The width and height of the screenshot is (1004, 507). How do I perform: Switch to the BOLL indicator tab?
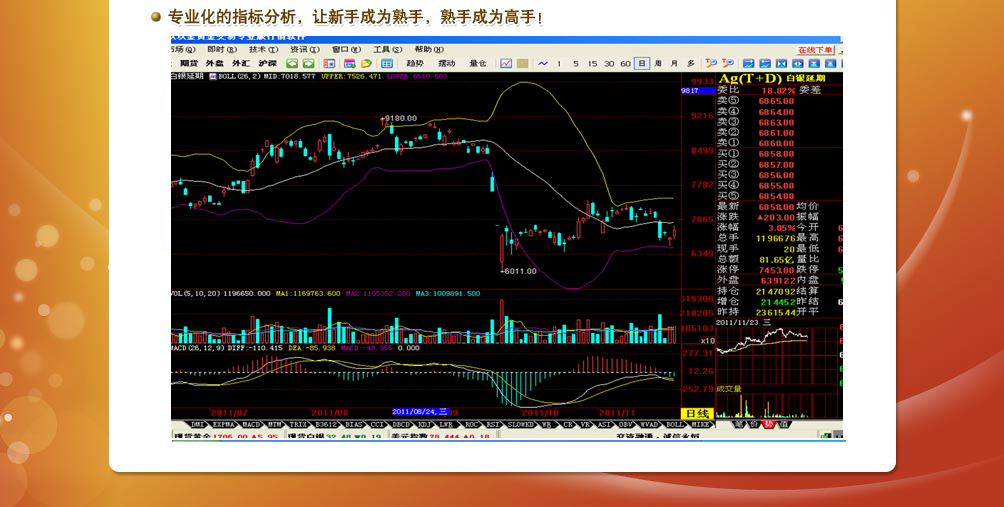pyautogui.click(x=675, y=424)
